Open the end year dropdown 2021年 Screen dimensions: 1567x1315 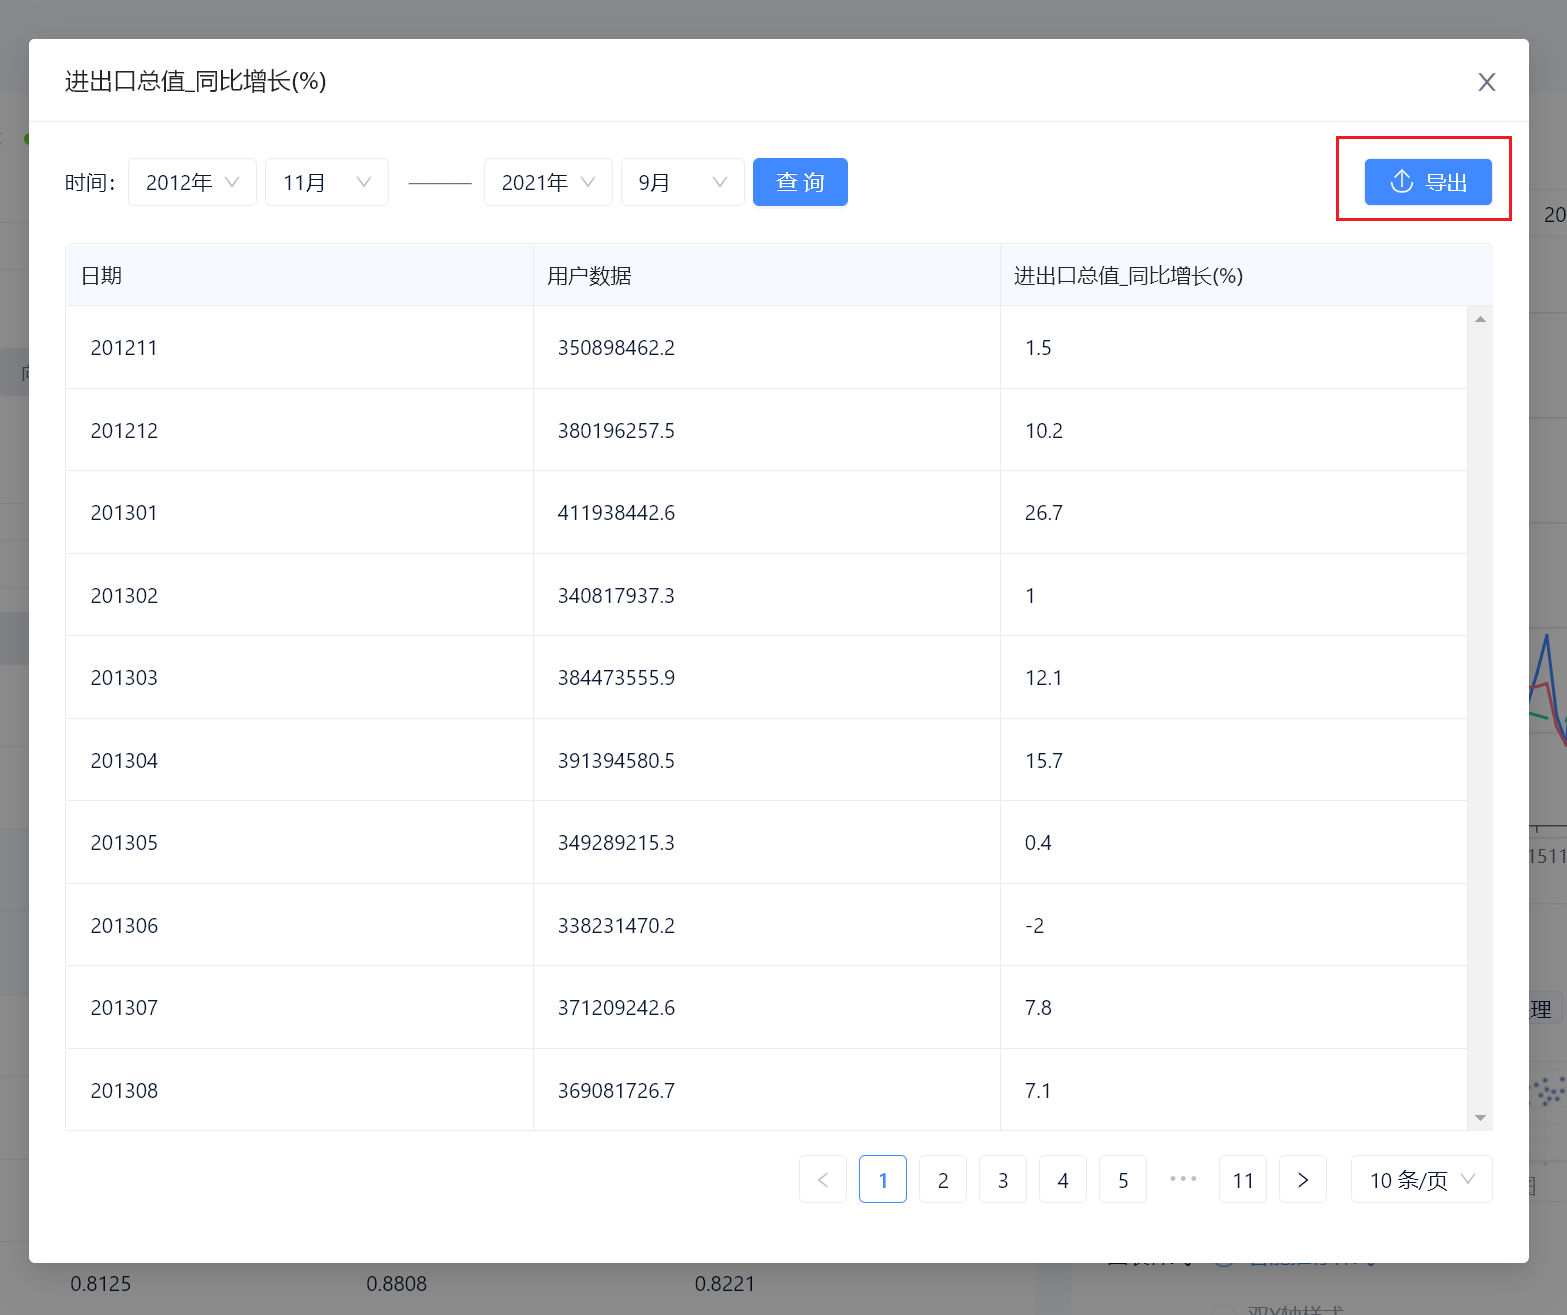(548, 182)
